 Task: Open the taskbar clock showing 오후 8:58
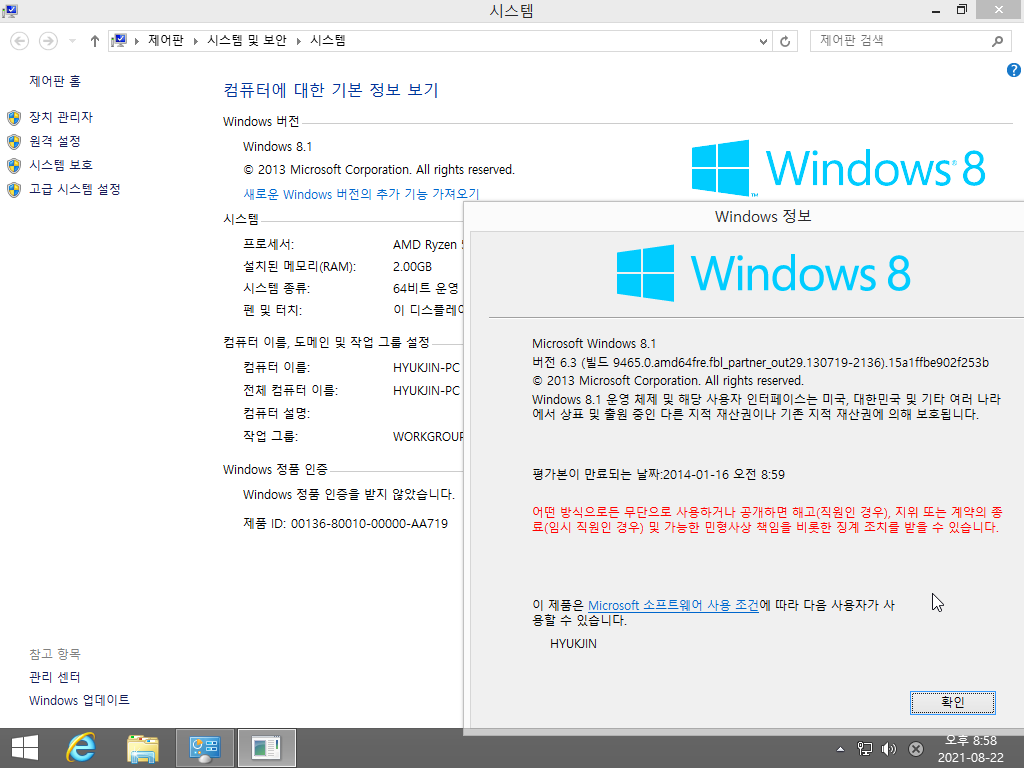970,749
